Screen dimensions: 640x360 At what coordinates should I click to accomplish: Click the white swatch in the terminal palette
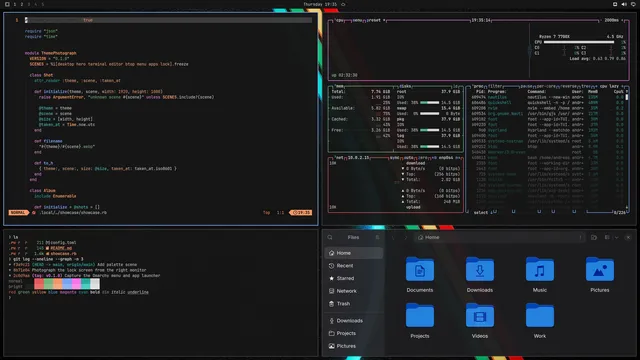(x=95, y=284)
